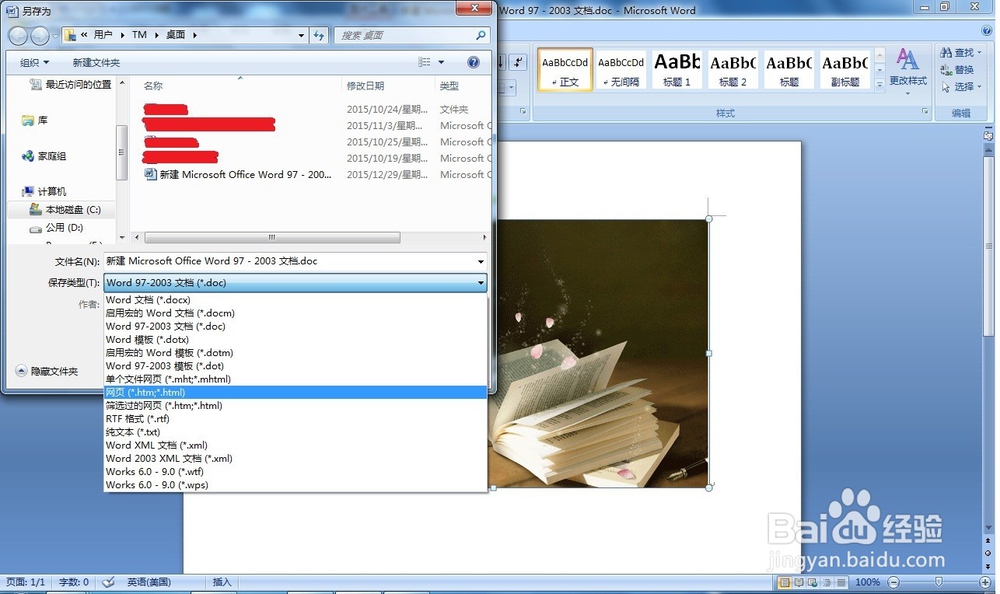
Task: Sort files by 名称 column header
Action: coord(153,85)
